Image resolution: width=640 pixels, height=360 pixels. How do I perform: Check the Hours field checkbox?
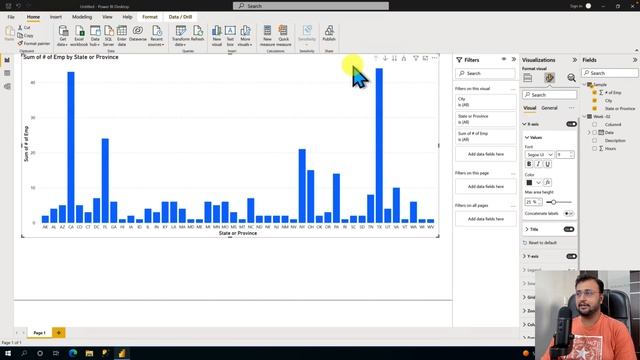[x=594, y=149]
